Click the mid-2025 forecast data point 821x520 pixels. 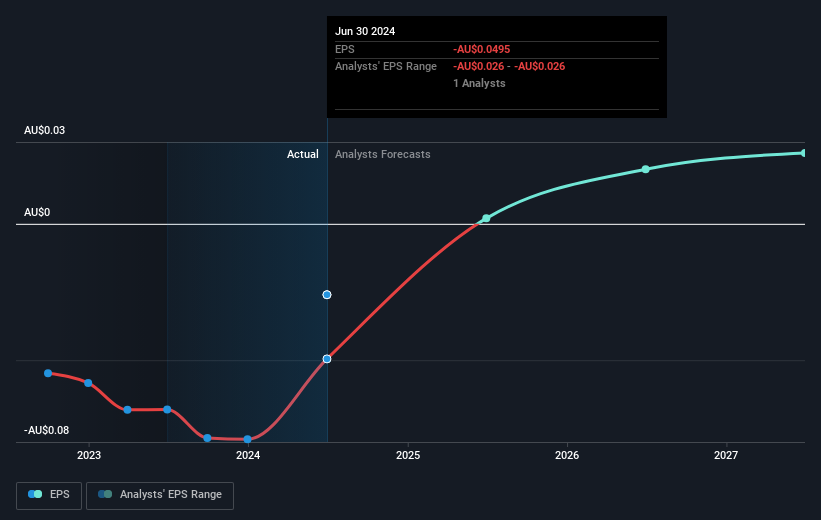486,218
